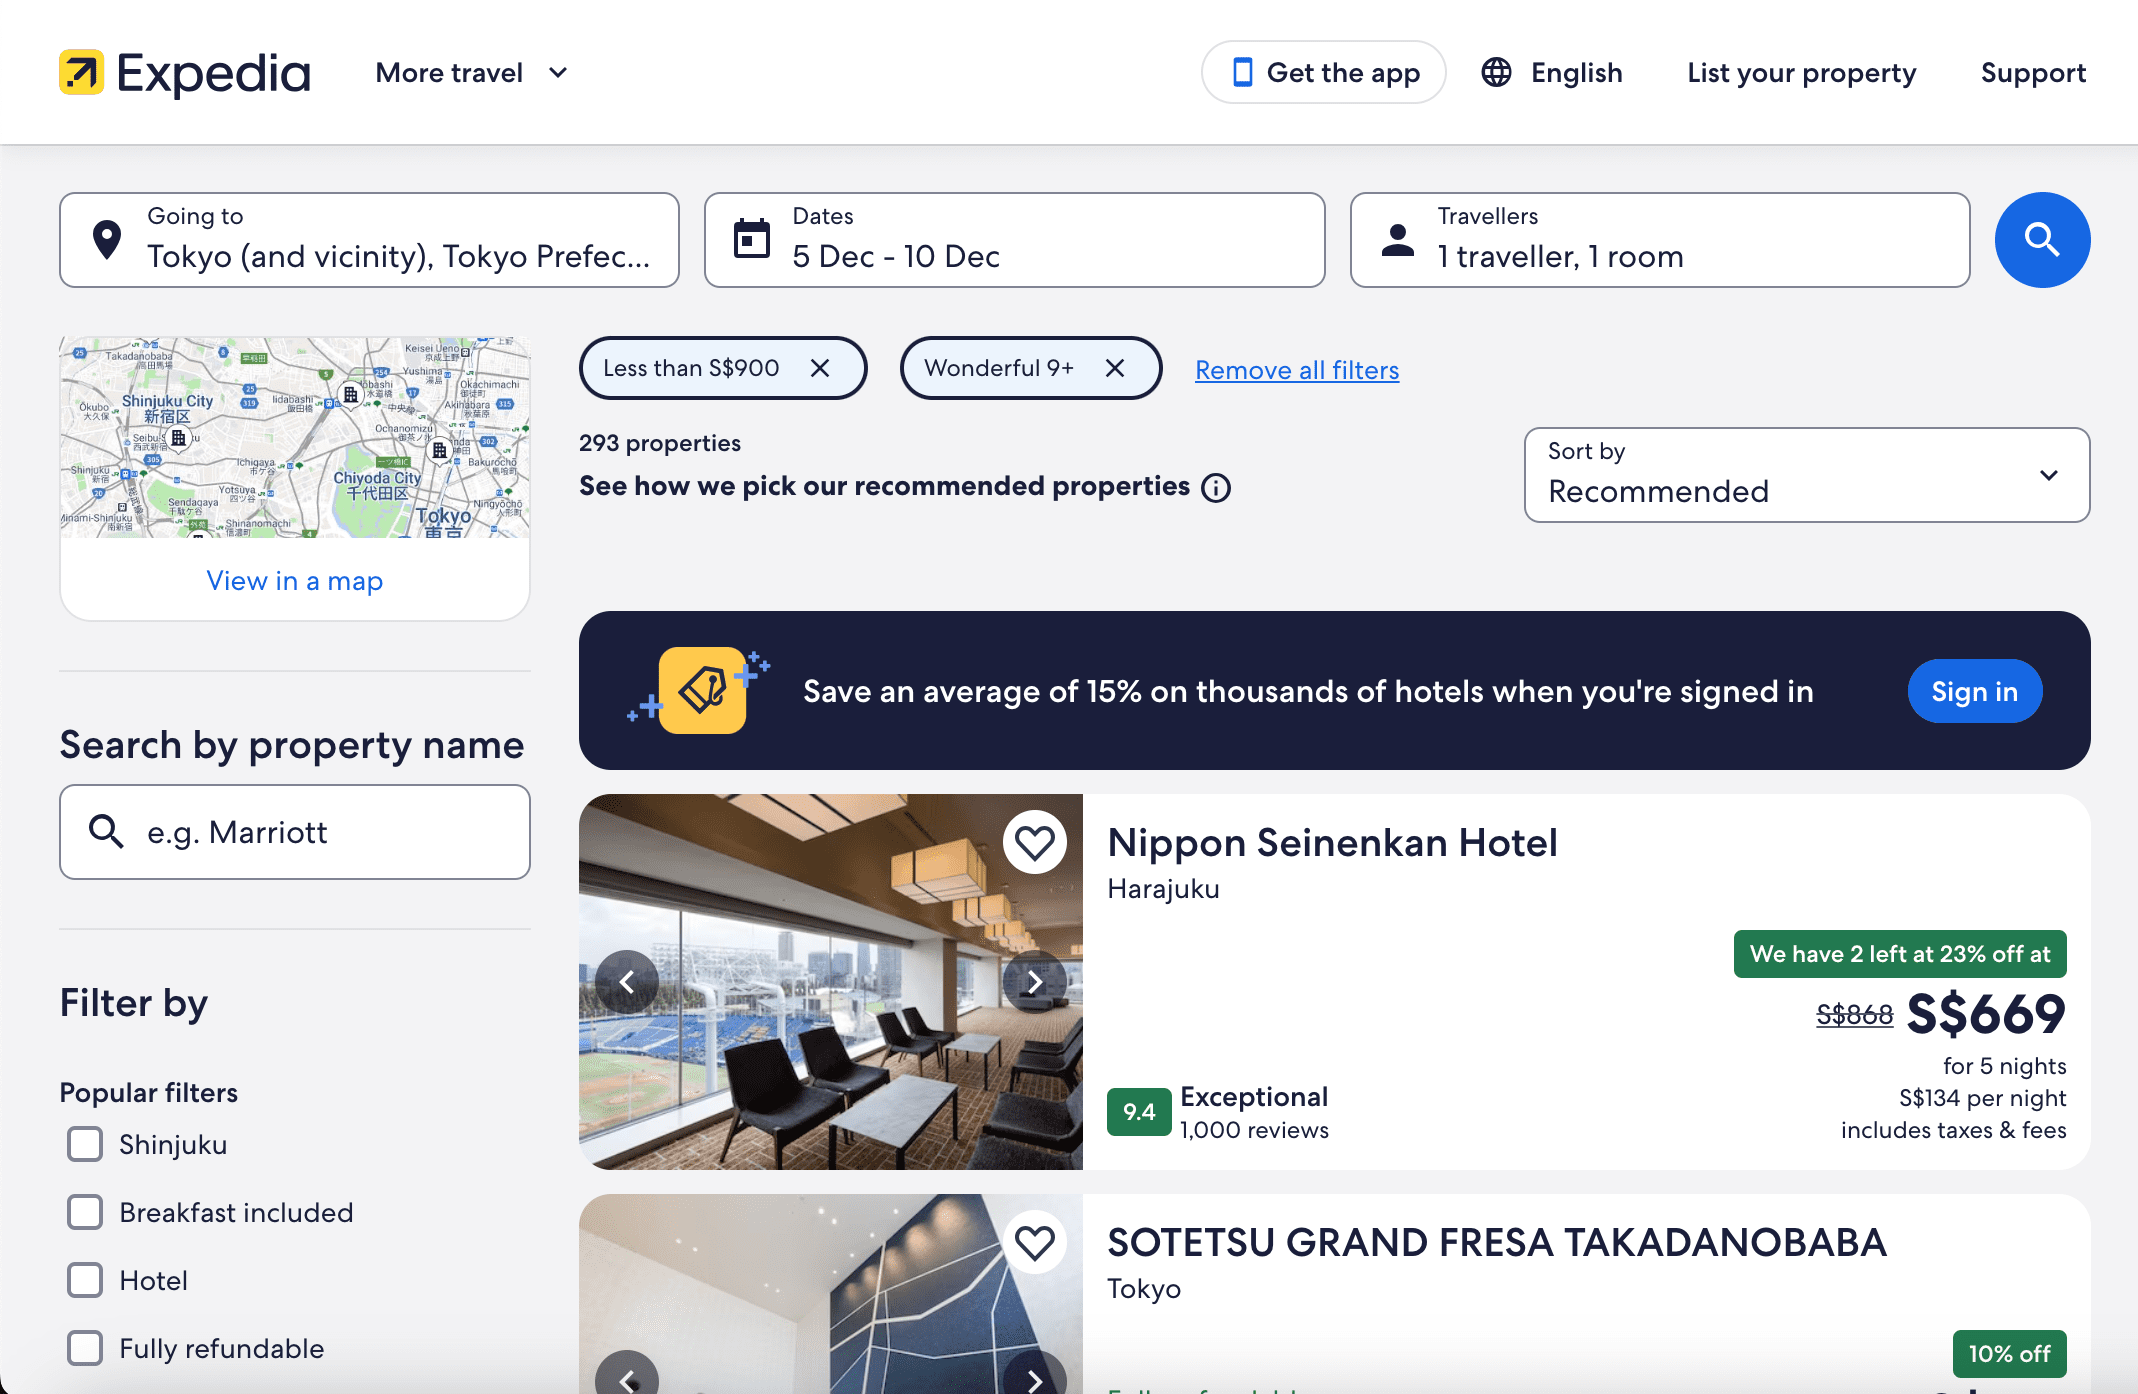Click the person icon in Travellers
The image size is (2138, 1394).
[1397, 240]
